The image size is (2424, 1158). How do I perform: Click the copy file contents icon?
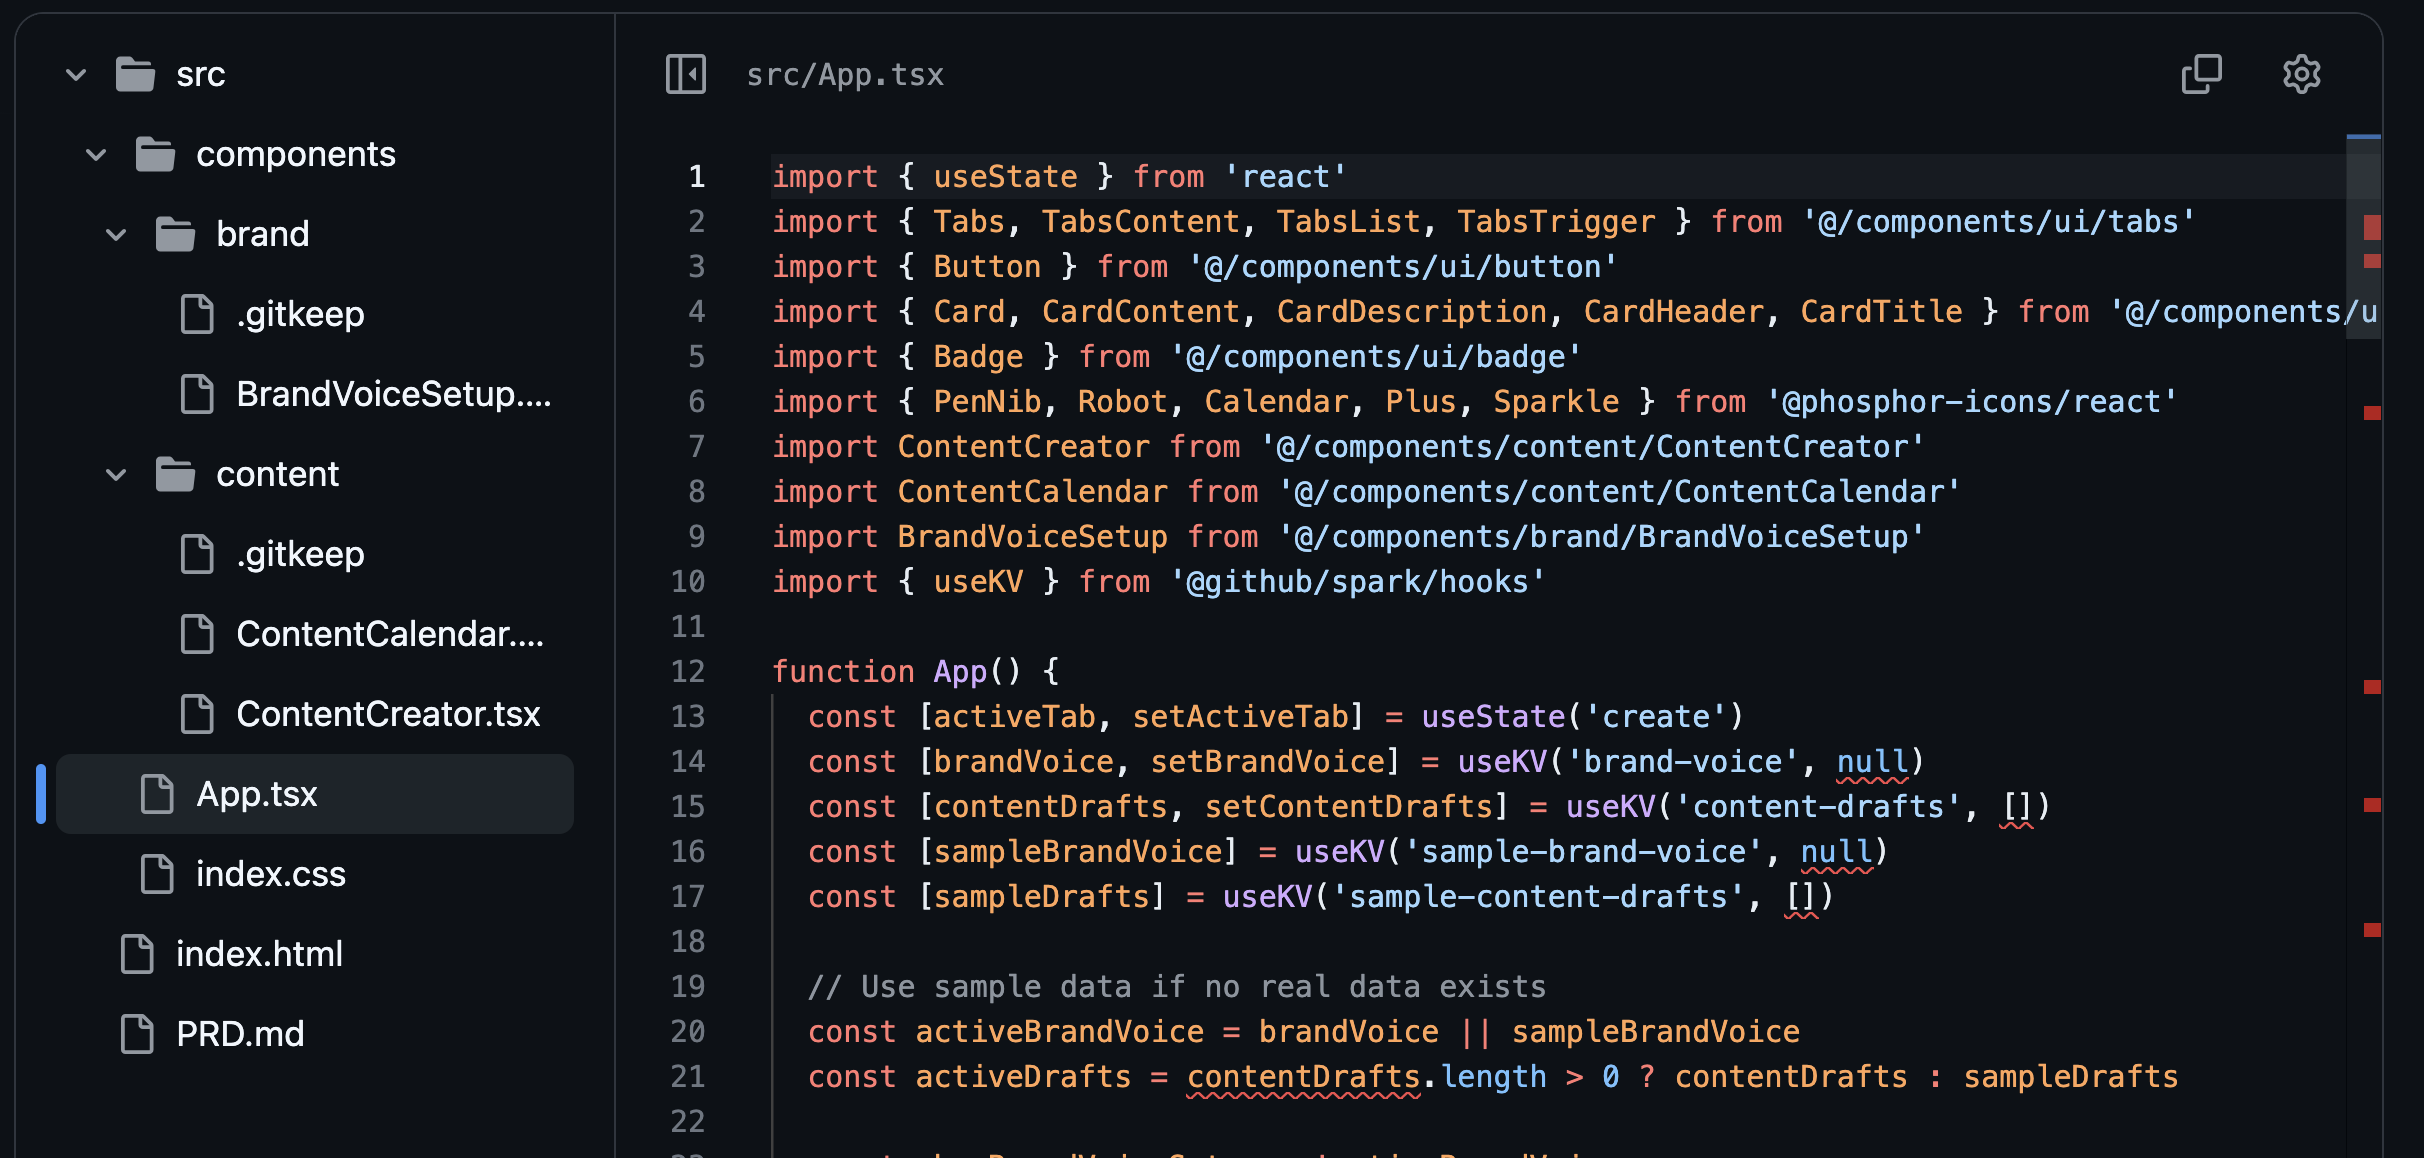click(x=2201, y=74)
